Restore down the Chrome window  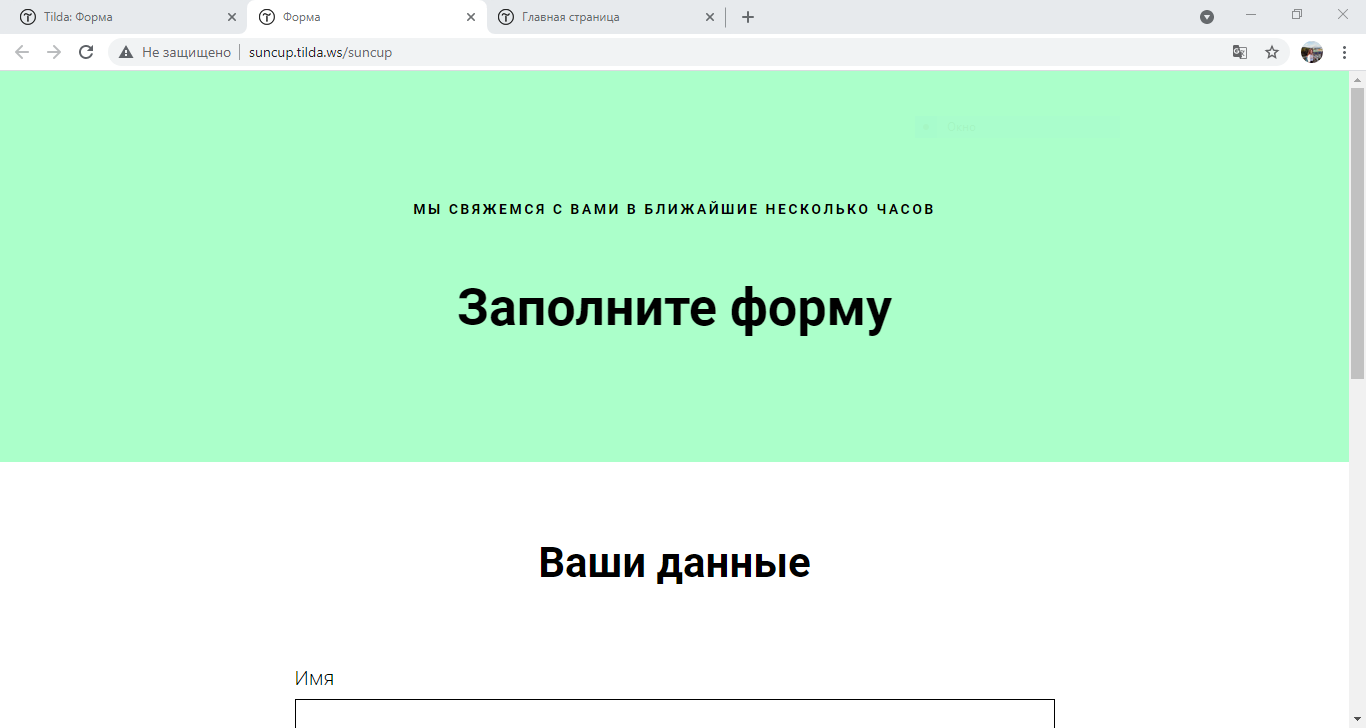click(1297, 14)
